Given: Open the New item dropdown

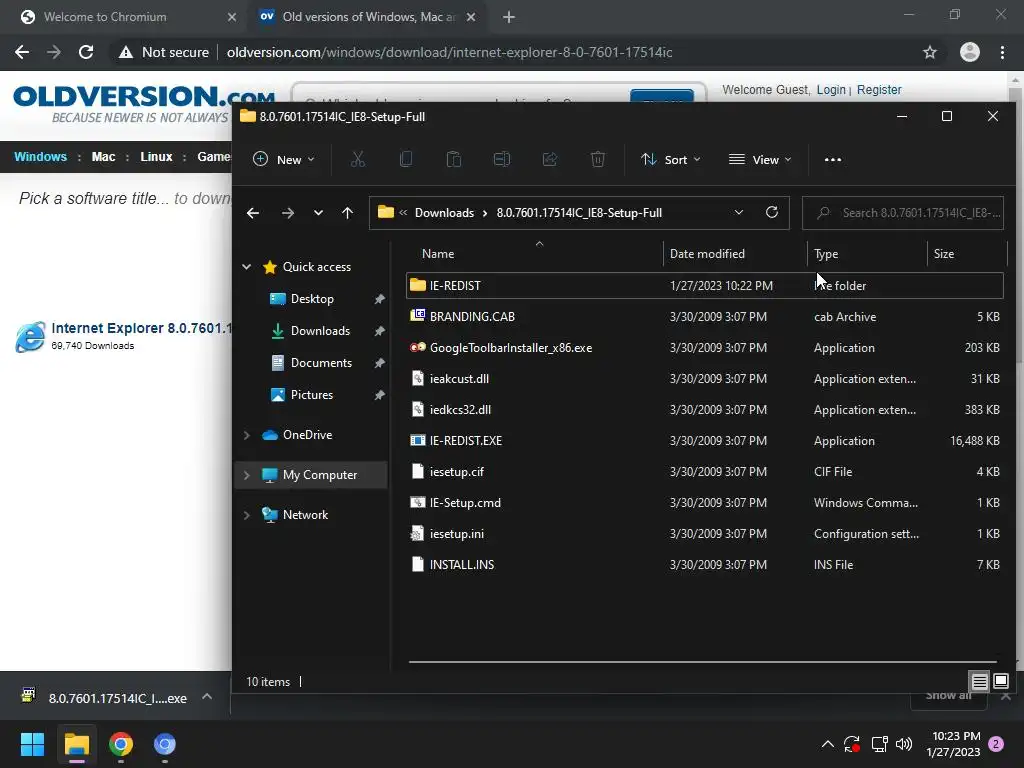Looking at the screenshot, I should (x=284, y=159).
